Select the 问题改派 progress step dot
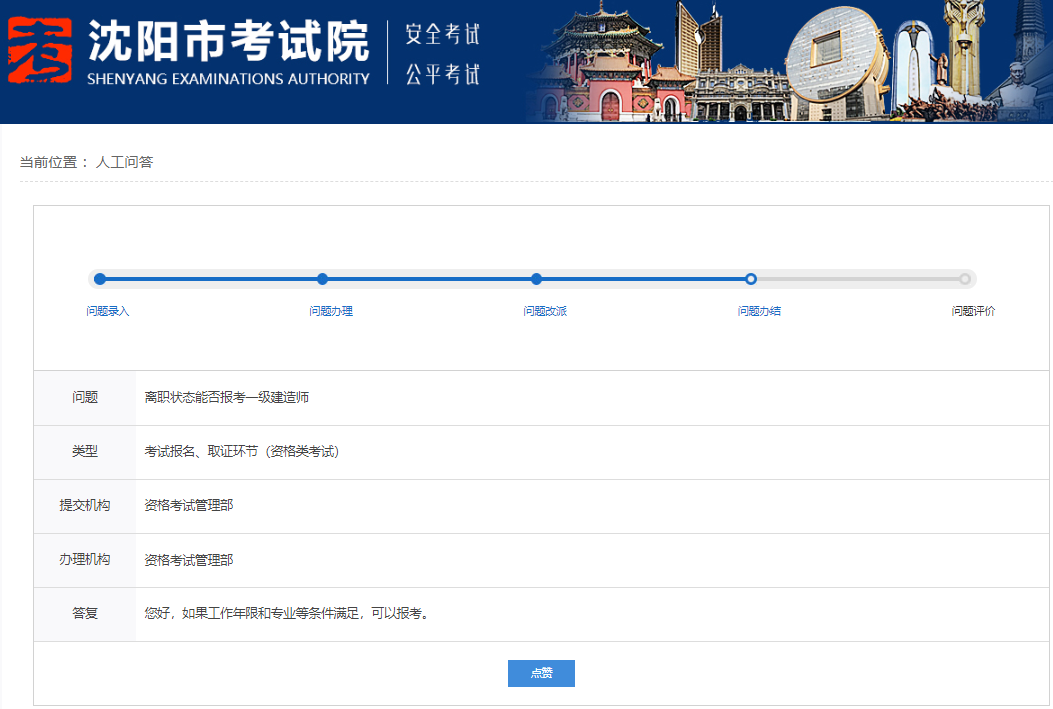Viewport: 1053px width, 709px height. pyautogui.click(x=536, y=280)
